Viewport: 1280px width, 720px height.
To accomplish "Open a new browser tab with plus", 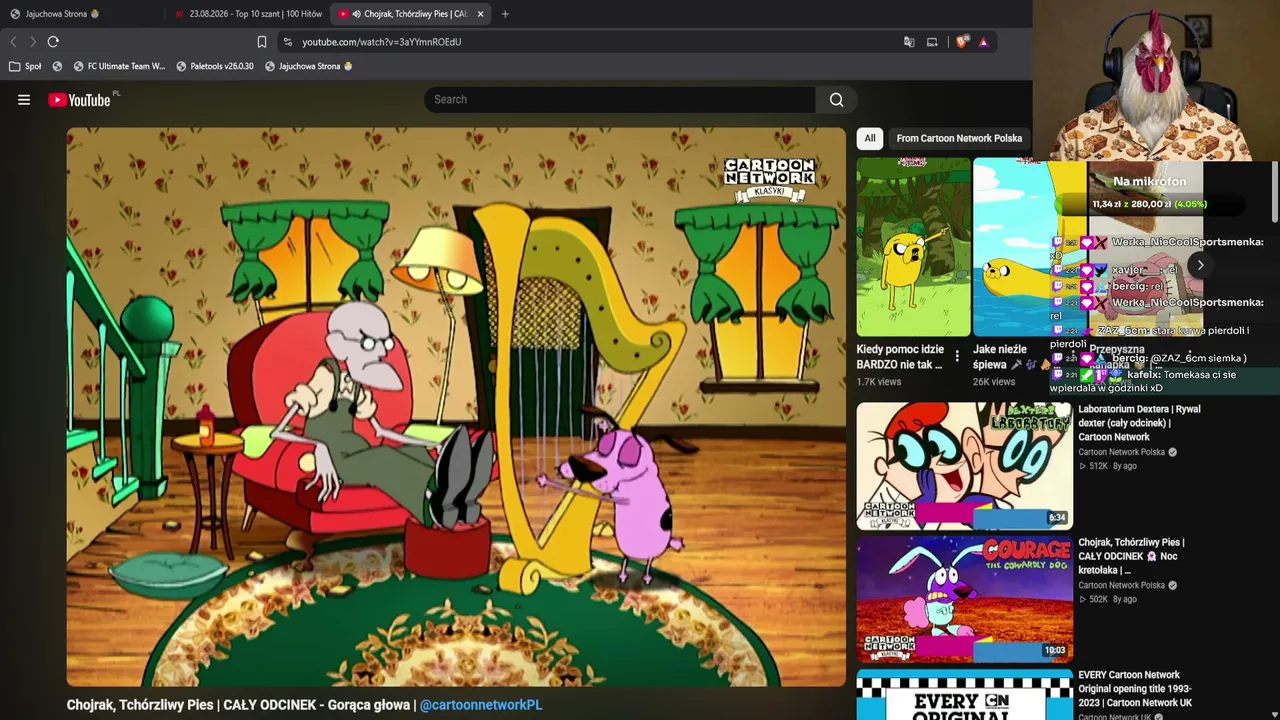I will click(505, 14).
